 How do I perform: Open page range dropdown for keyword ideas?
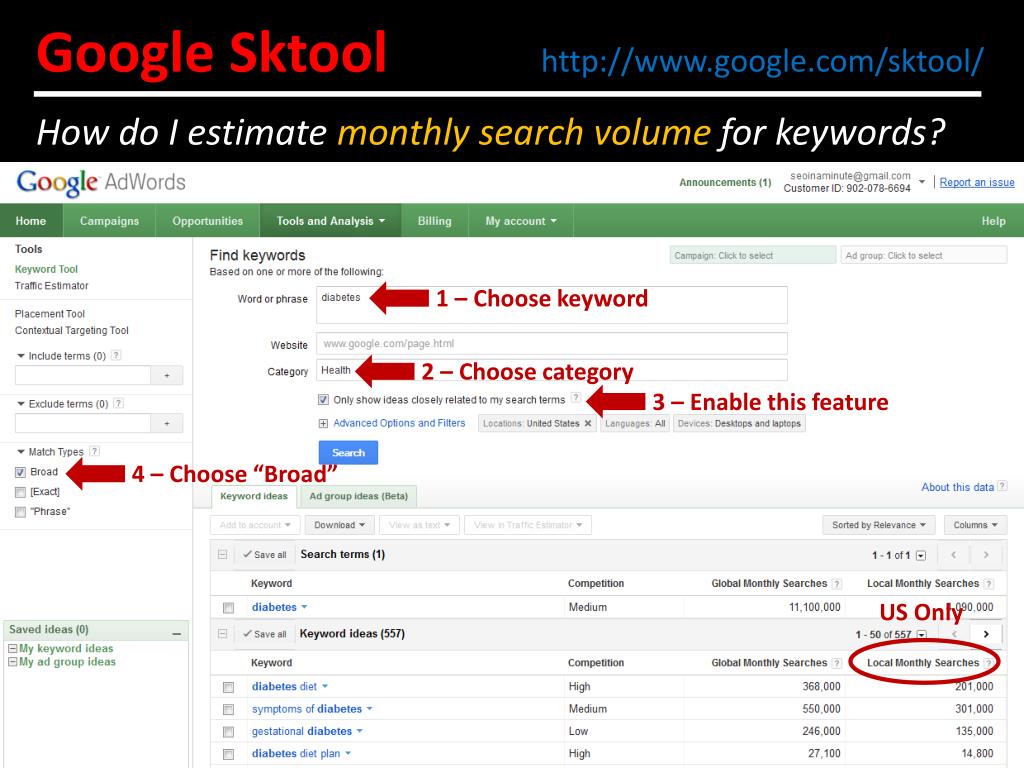click(921, 634)
